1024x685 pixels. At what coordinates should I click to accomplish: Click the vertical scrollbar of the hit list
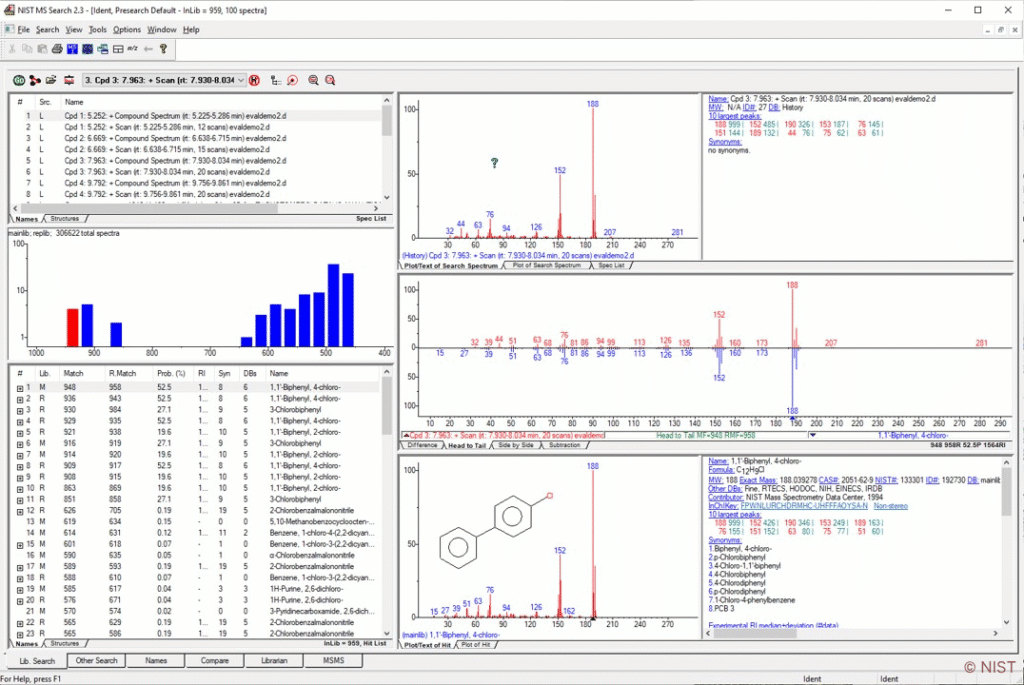[x=387, y=503]
